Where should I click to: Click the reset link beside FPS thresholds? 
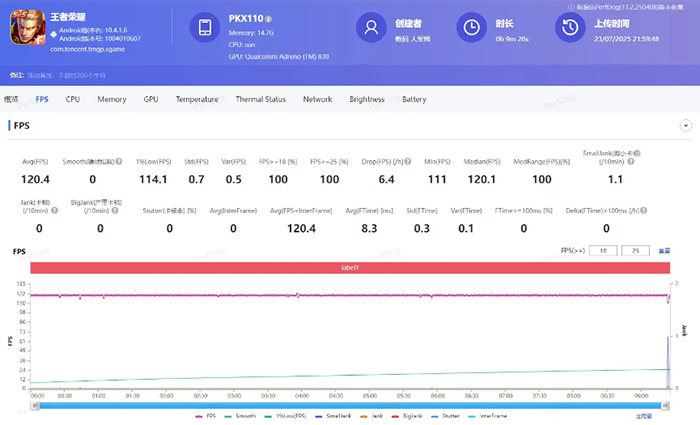(664, 251)
